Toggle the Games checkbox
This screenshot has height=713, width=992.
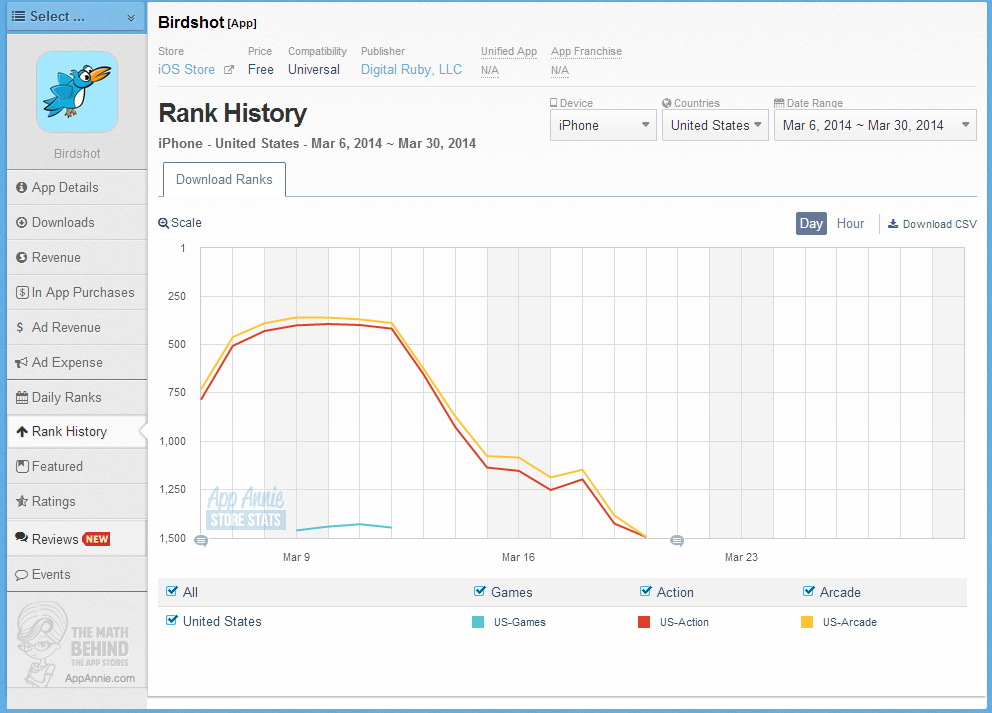[480, 591]
